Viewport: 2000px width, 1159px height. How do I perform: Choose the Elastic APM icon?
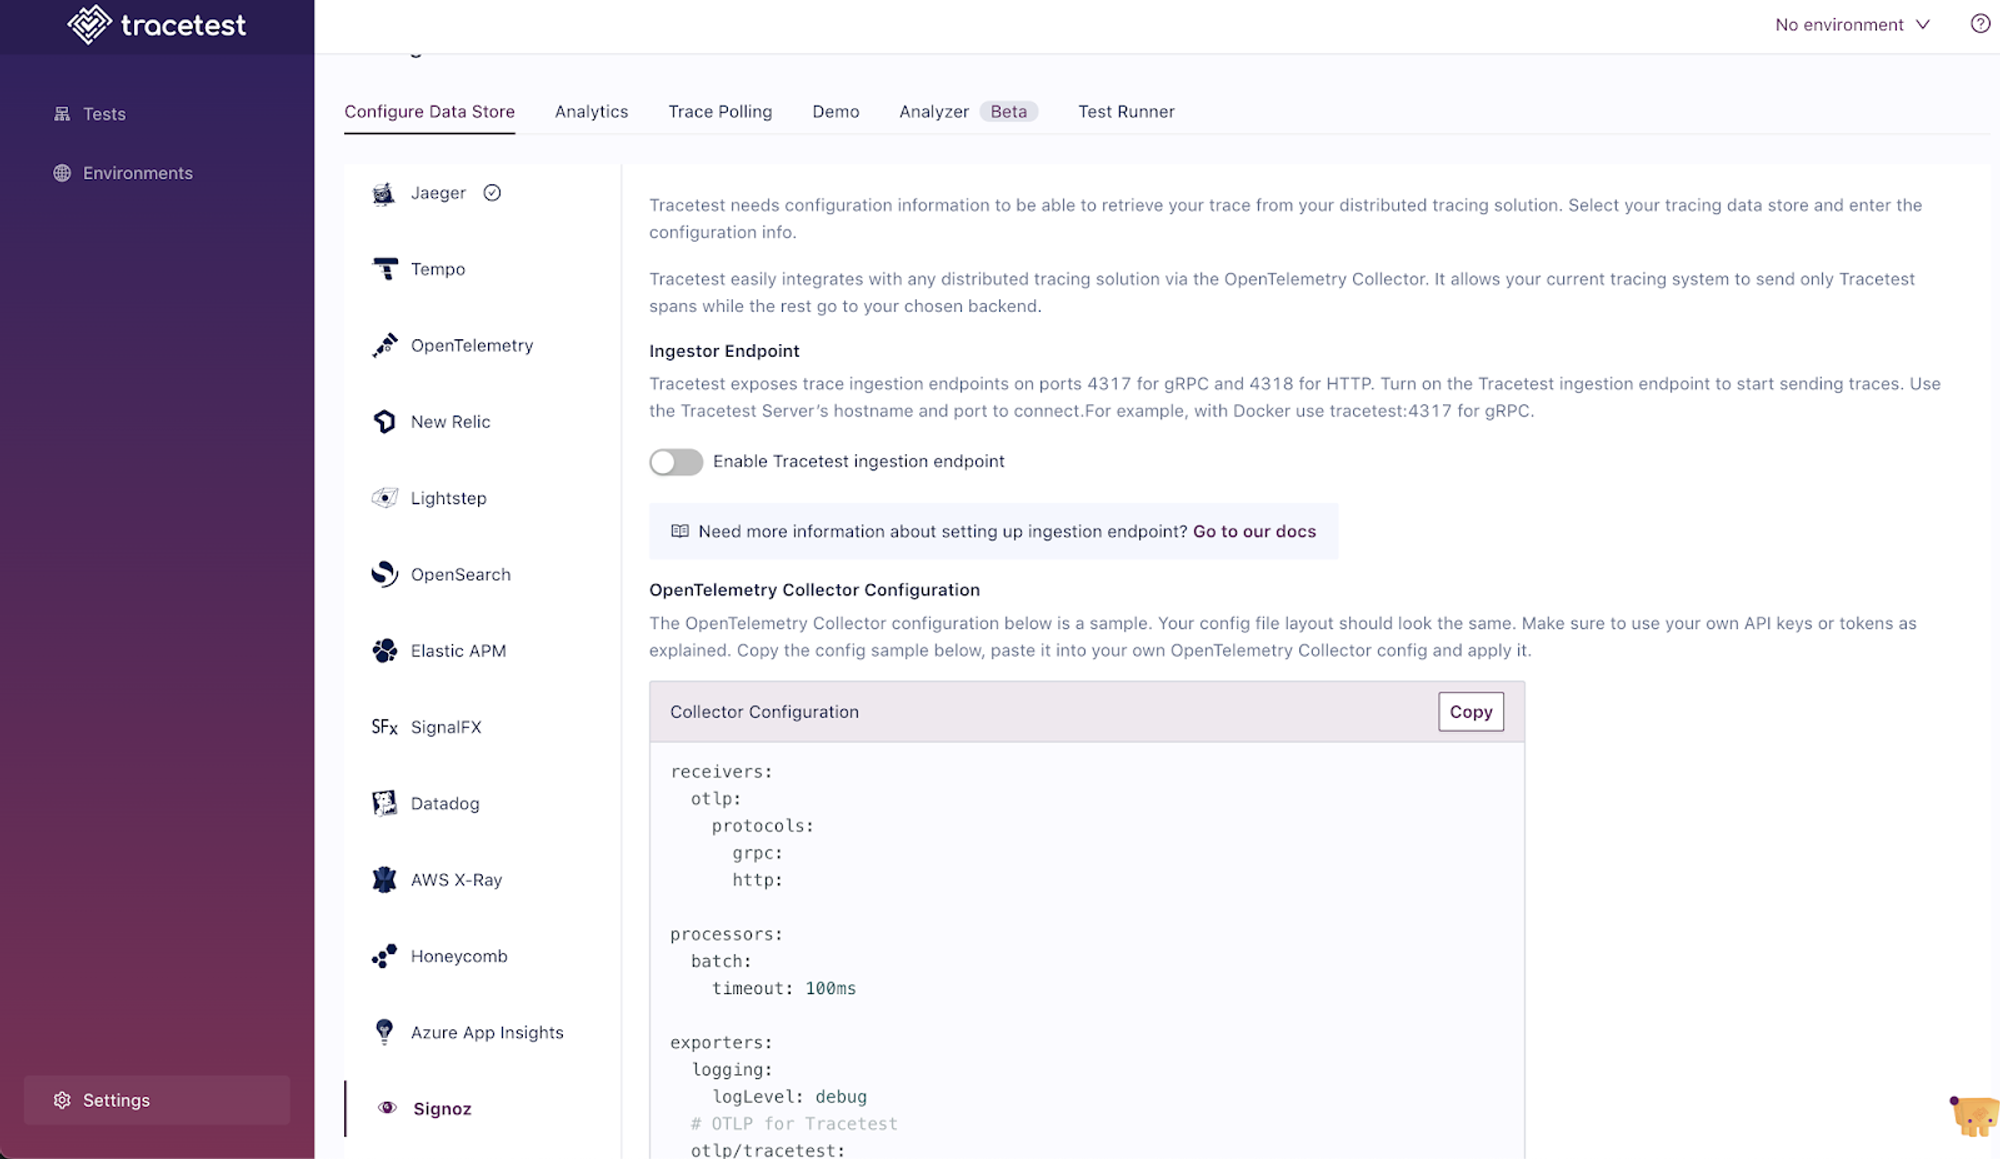coord(385,651)
